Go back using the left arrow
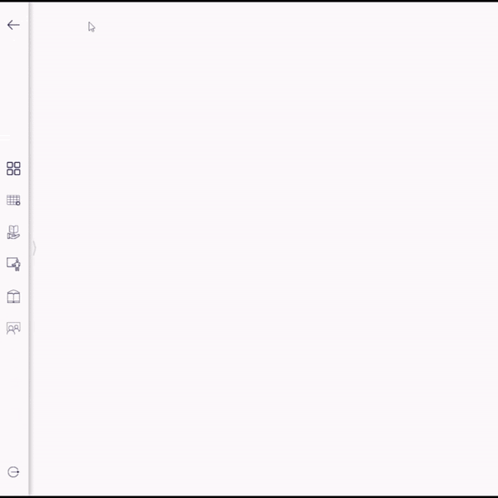 tap(13, 25)
